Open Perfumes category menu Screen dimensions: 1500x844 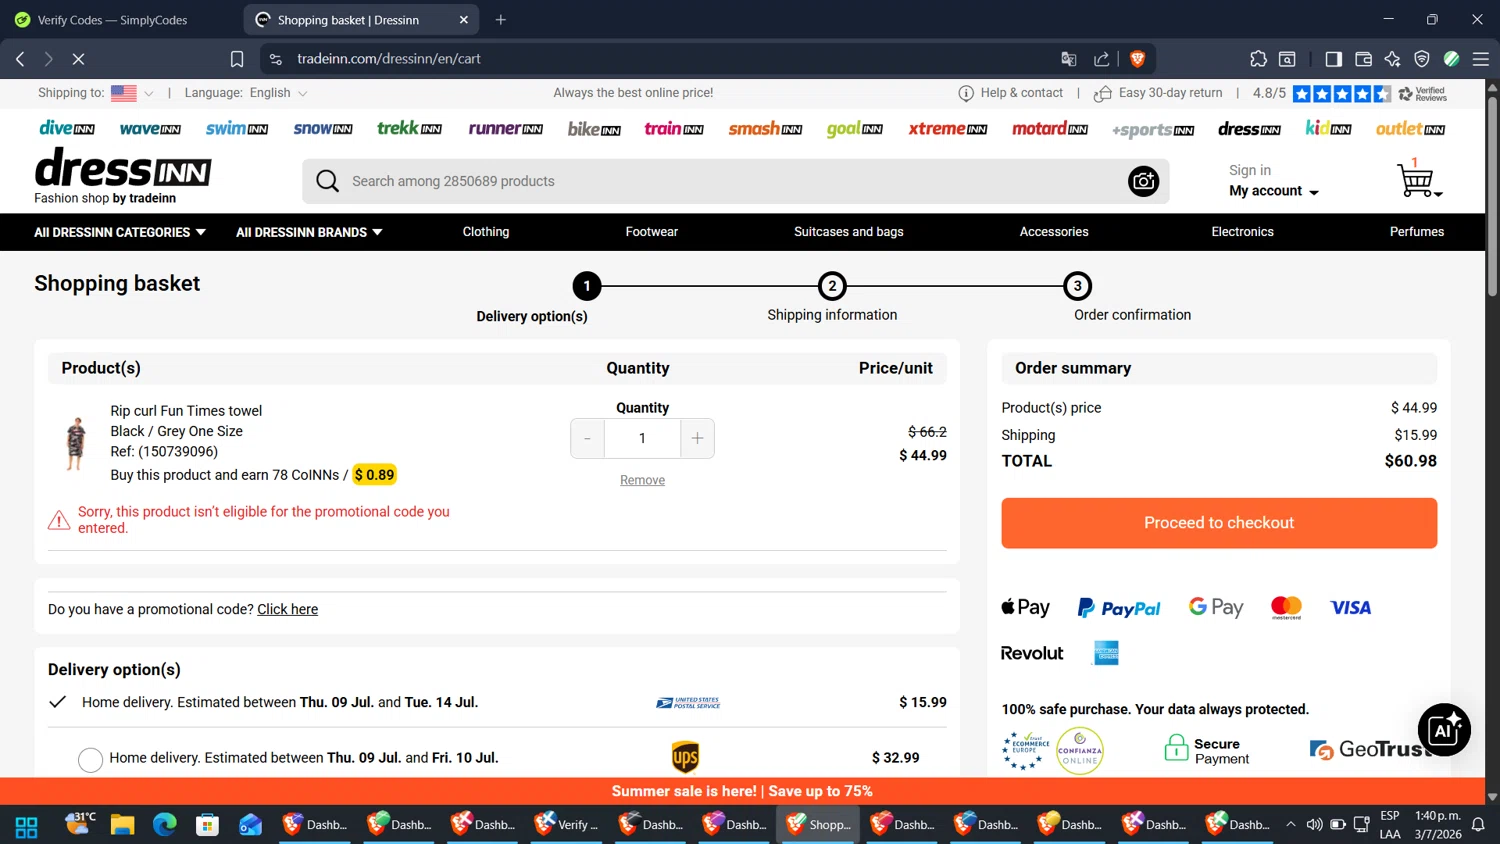[1417, 232]
